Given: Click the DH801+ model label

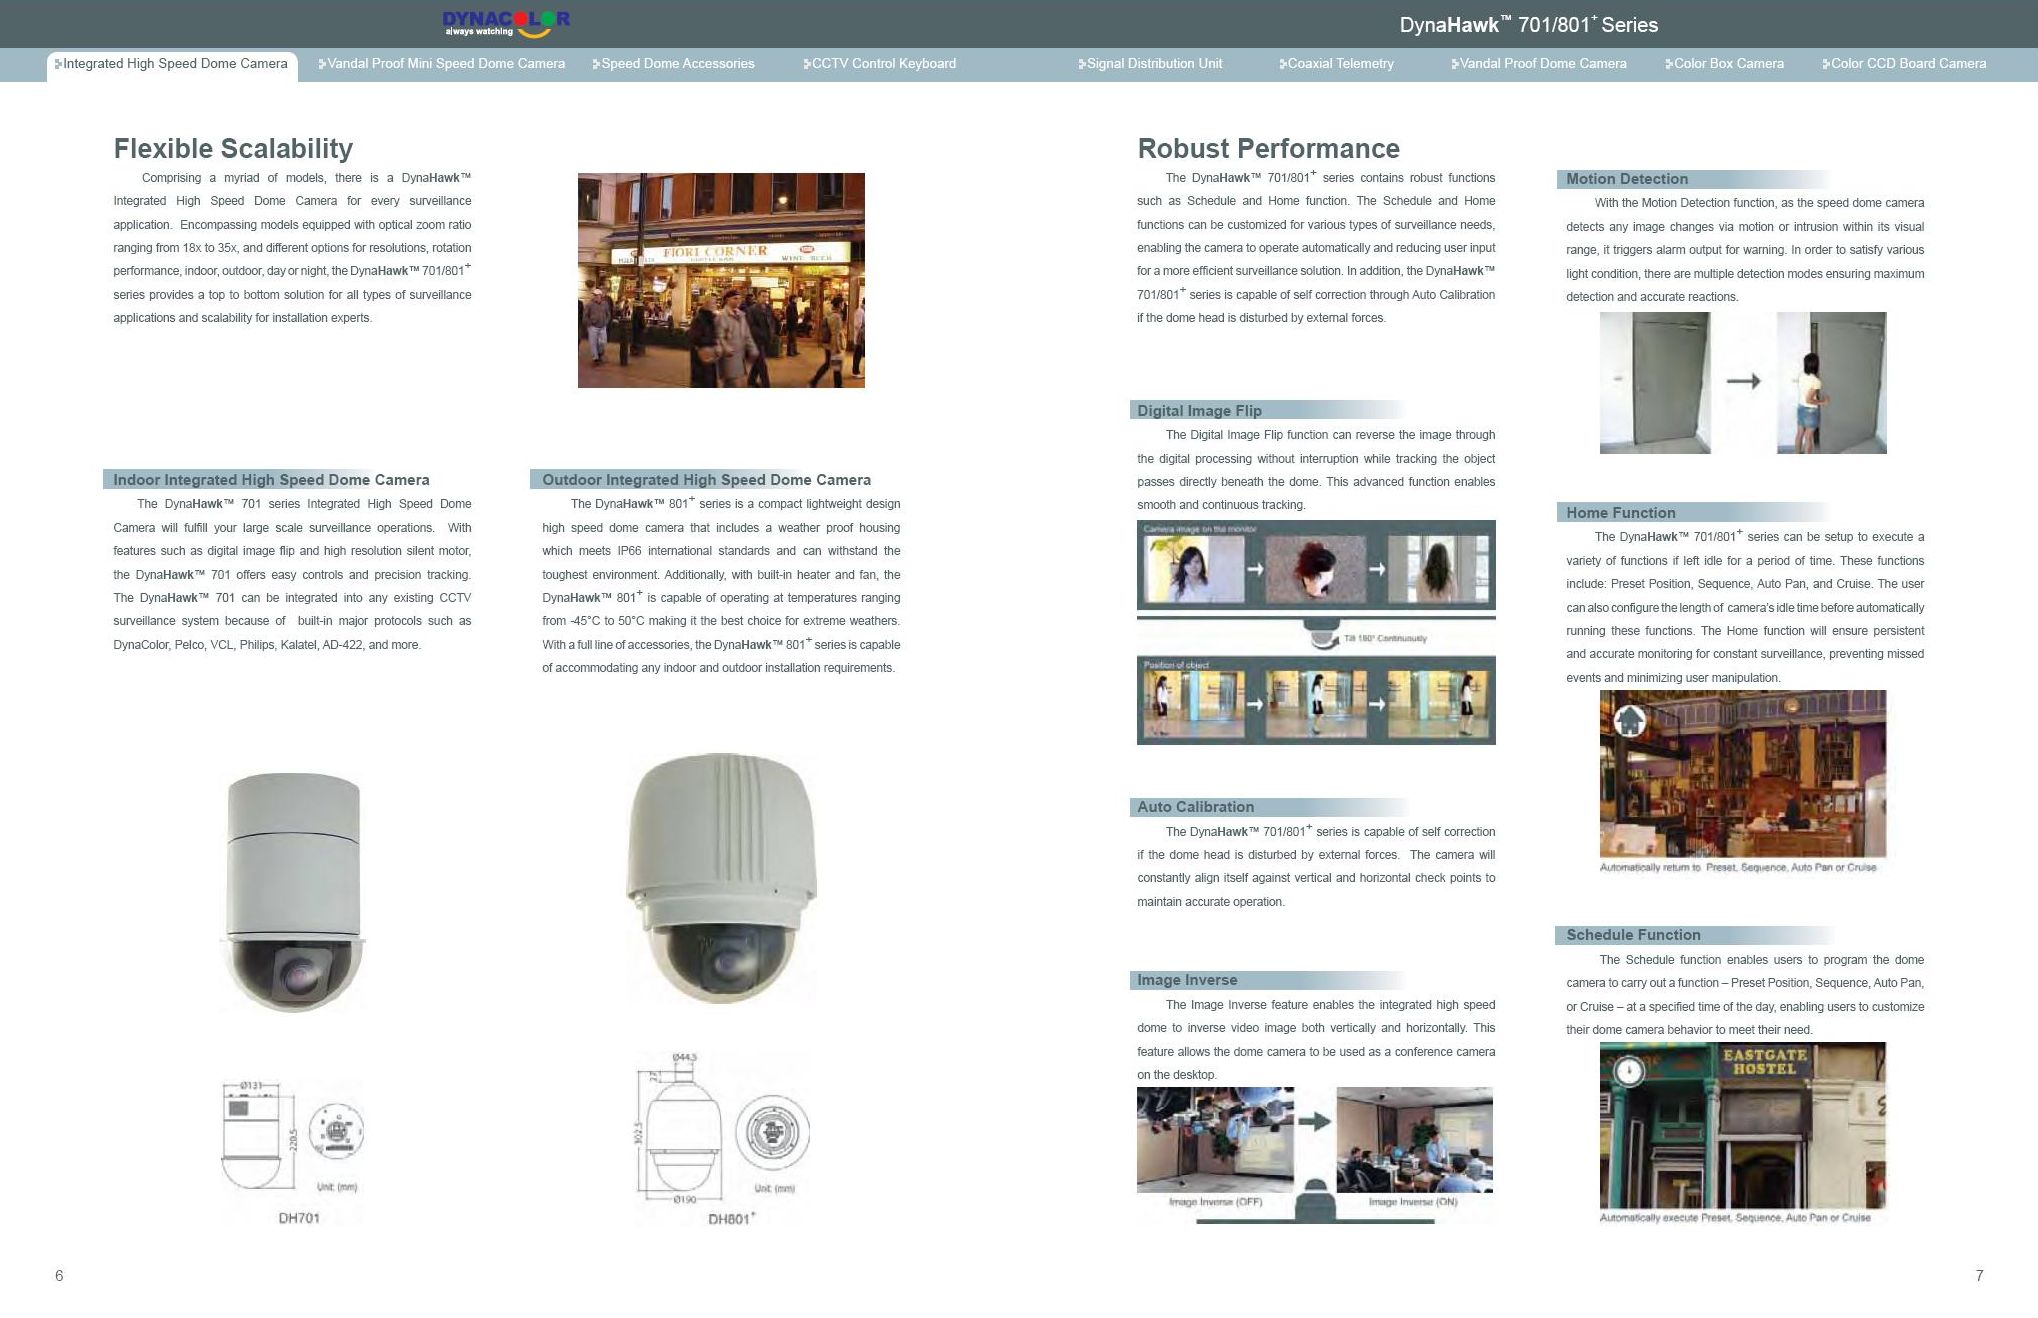Looking at the screenshot, I should point(732,1218).
